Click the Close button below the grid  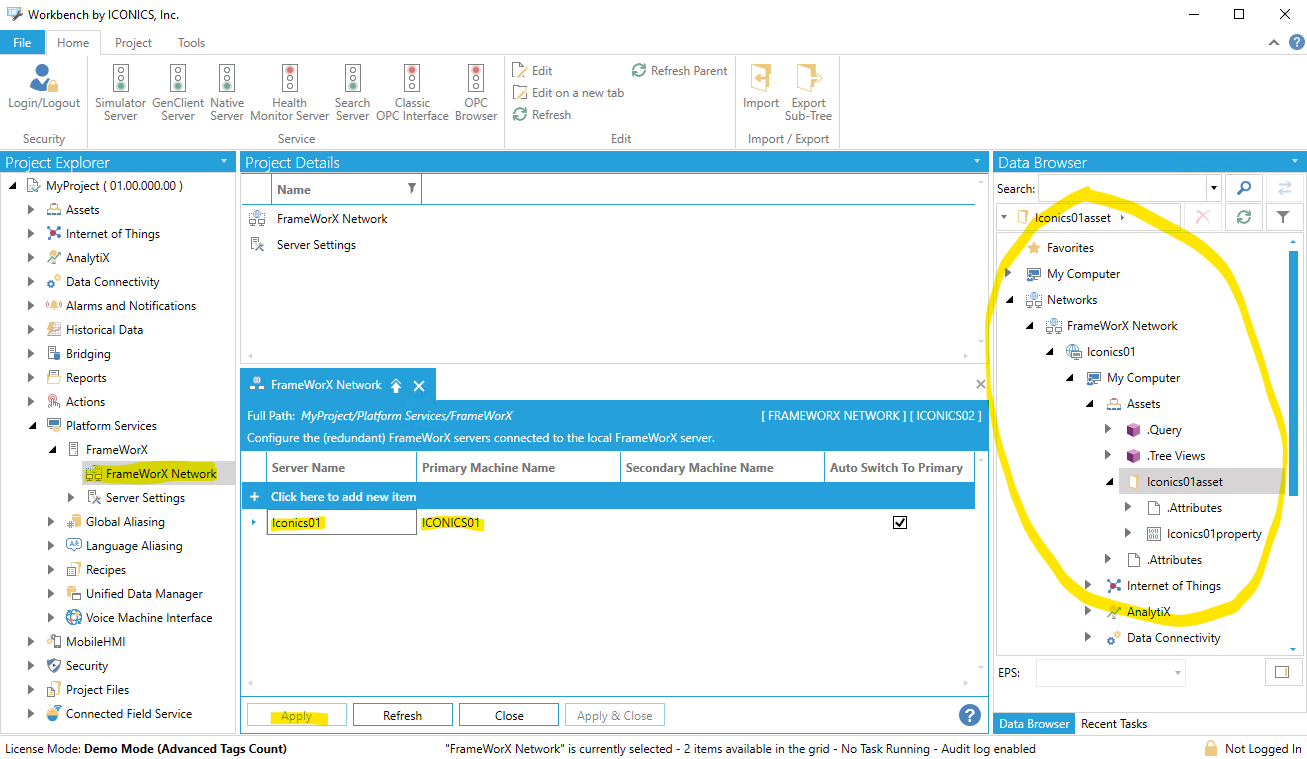tap(509, 715)
